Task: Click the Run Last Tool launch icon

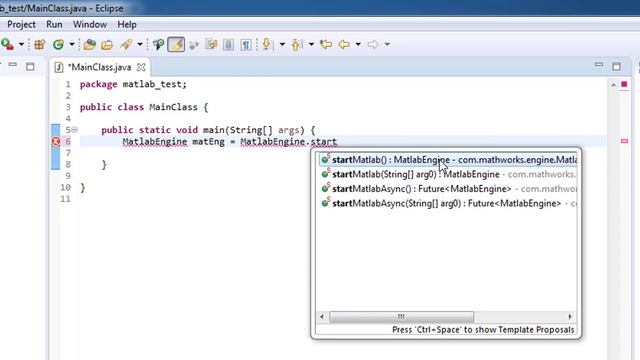Action: pos(7,44)
